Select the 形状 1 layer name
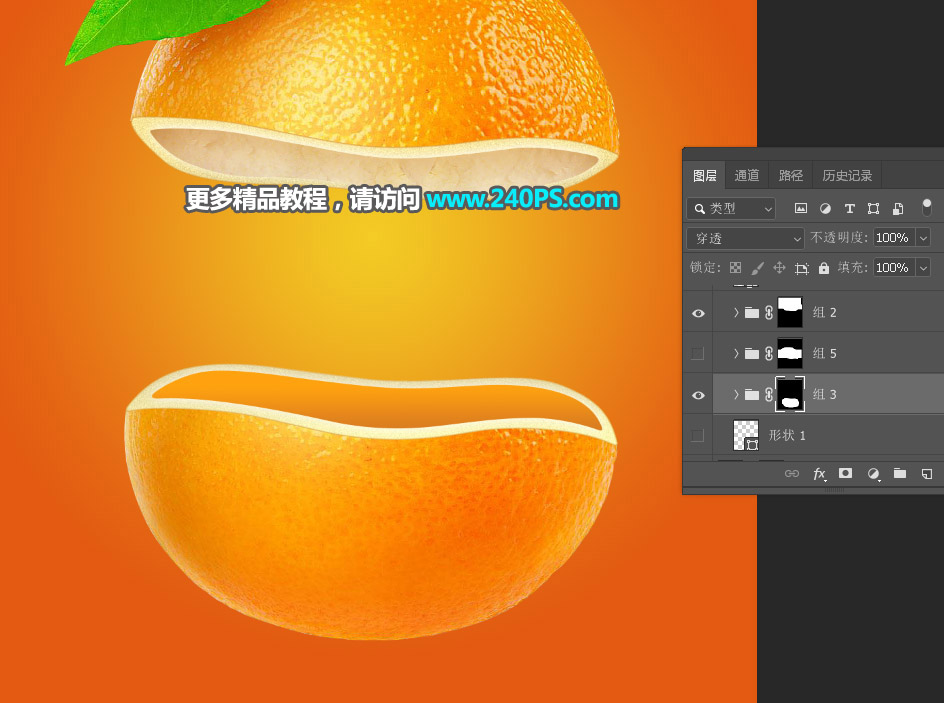 point(787,435)
